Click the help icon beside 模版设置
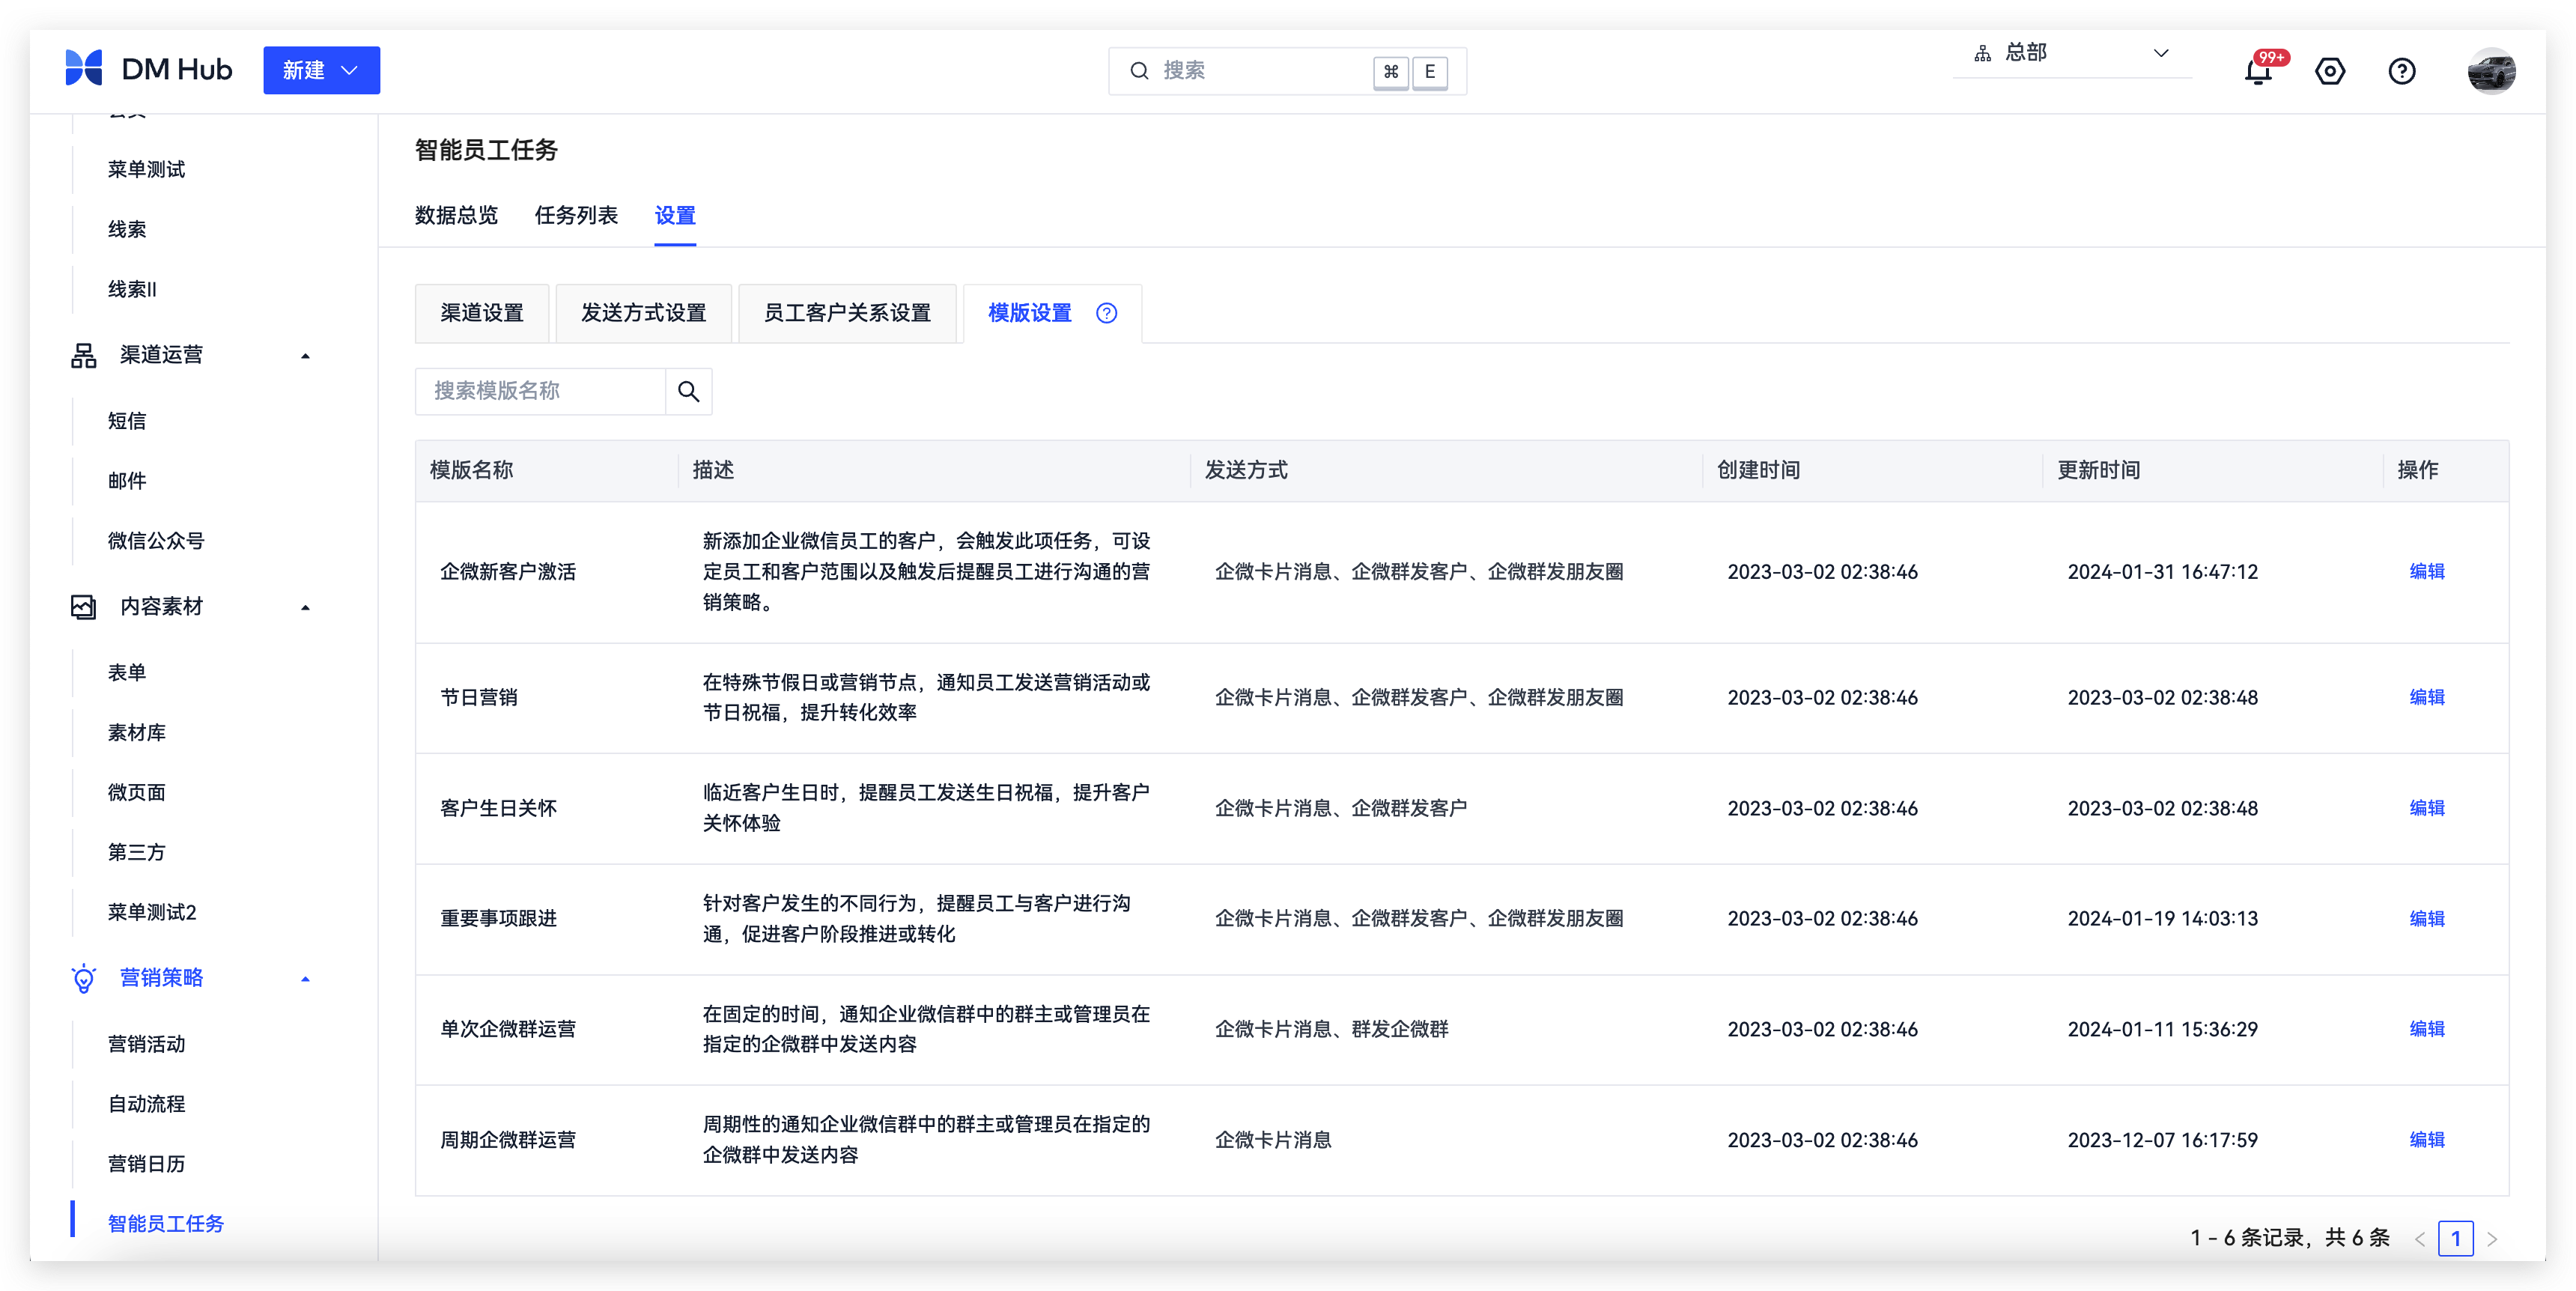The height and width of the screenshot is (1291, 2576). pos(1106,313)
